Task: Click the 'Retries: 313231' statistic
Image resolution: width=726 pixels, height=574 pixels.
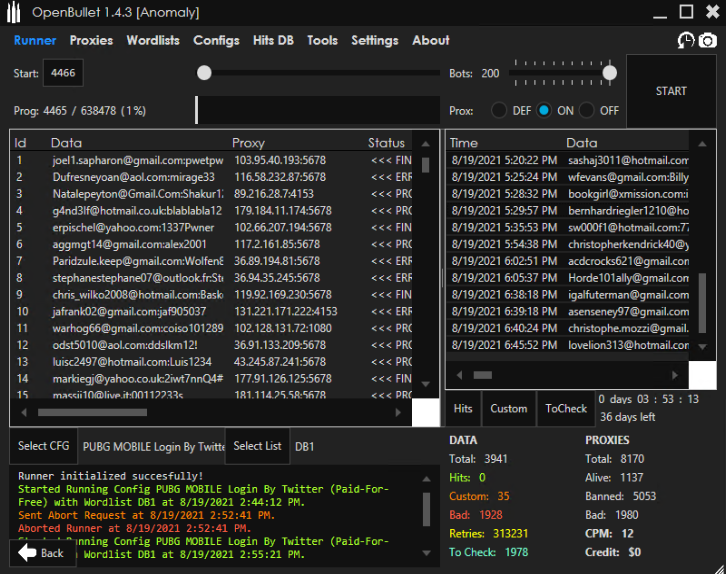Action: (488, 534)
